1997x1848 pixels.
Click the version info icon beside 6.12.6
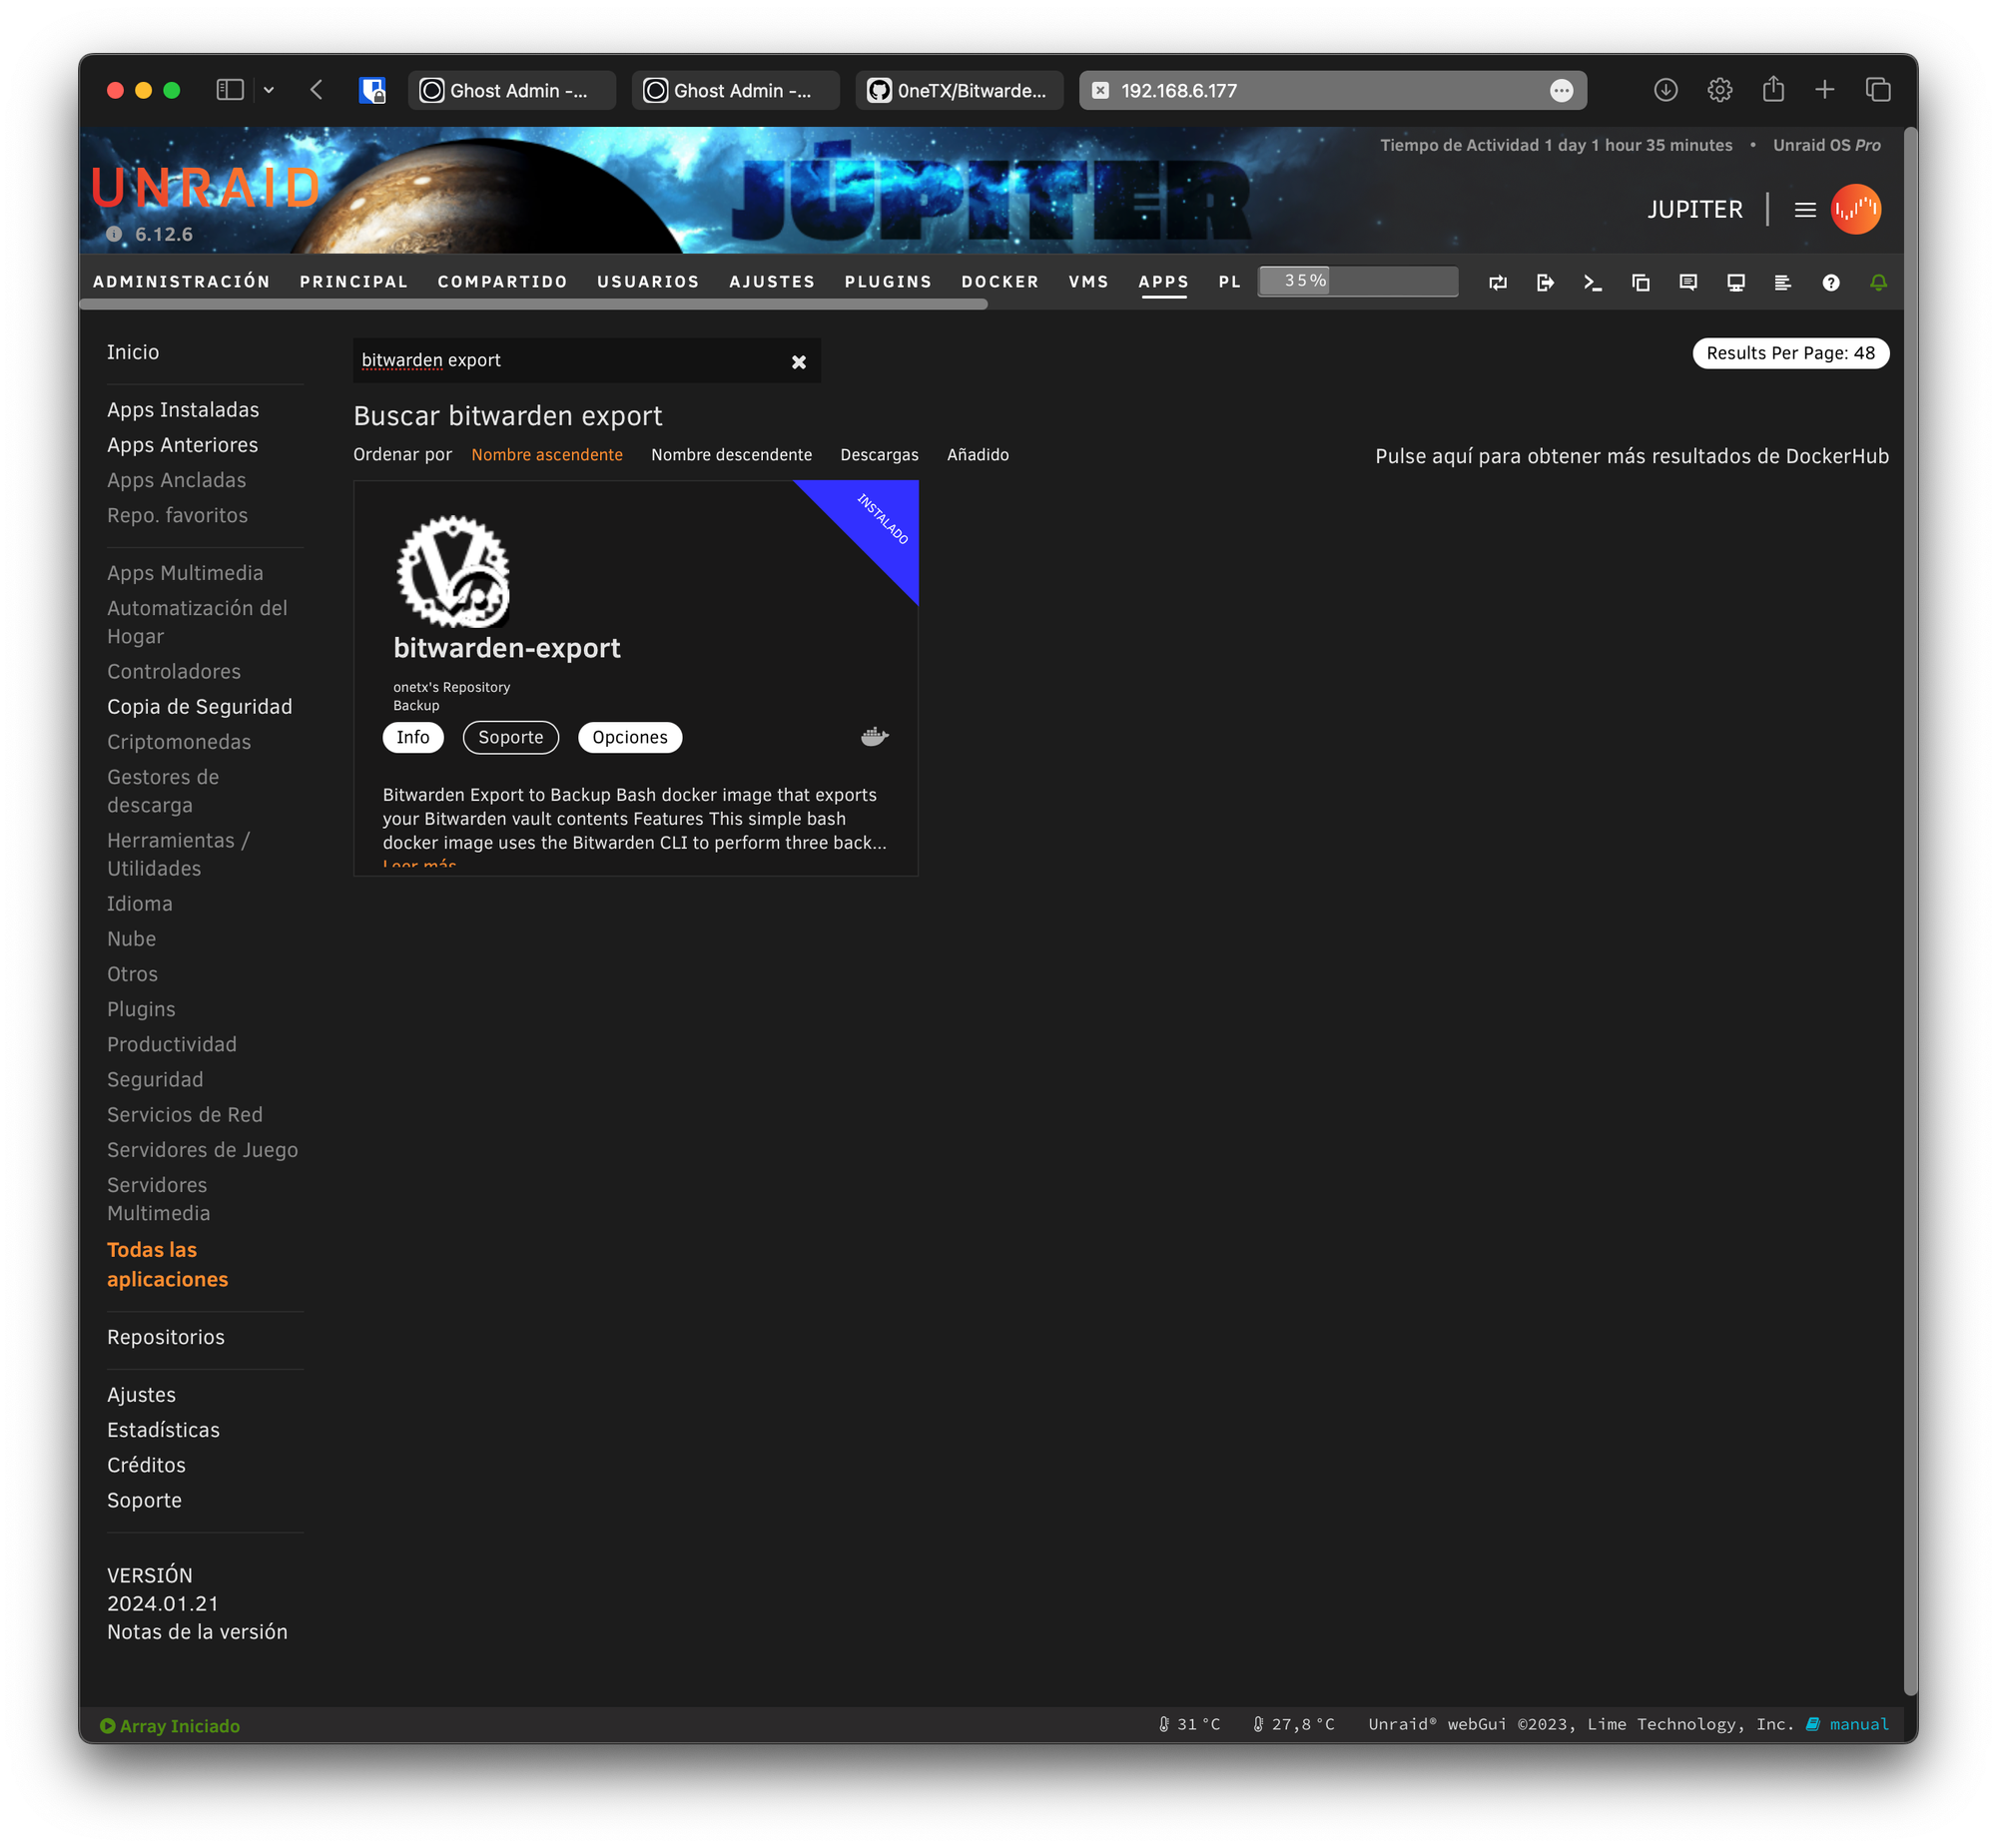pos(115,234)
